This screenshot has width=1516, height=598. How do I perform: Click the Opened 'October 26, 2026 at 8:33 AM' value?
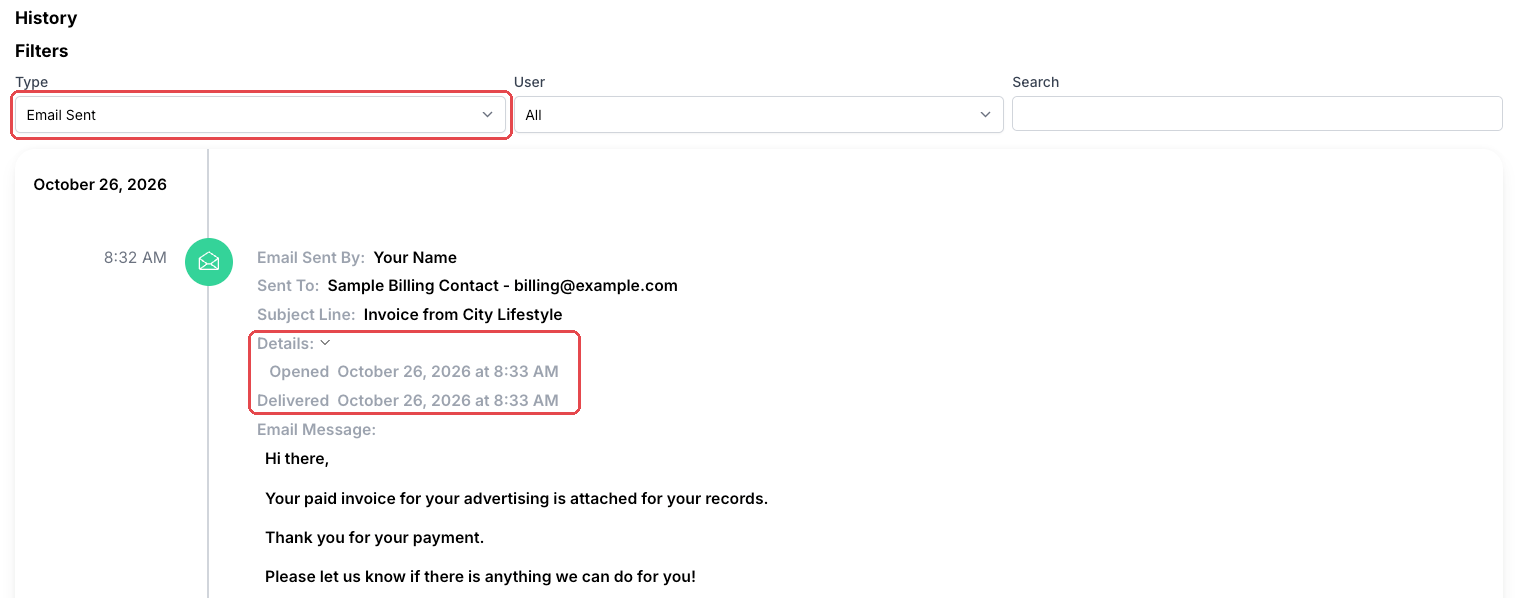(448, 372)
